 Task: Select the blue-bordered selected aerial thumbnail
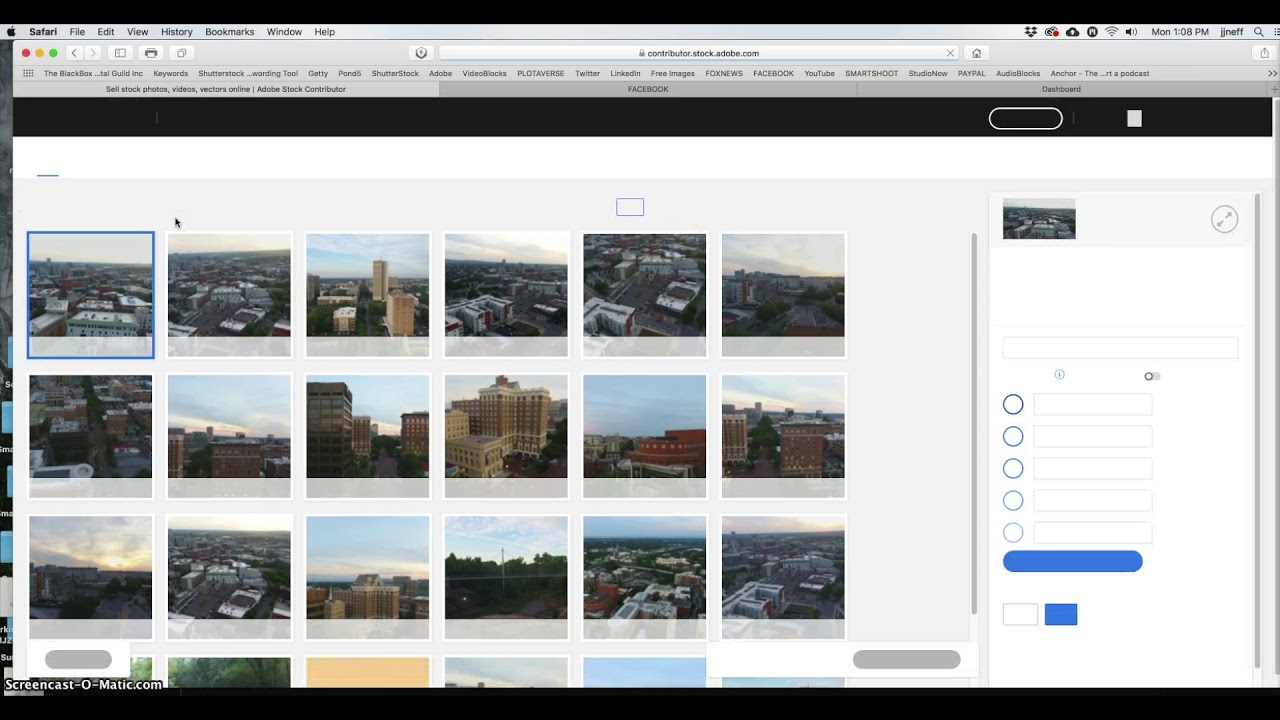91,295
